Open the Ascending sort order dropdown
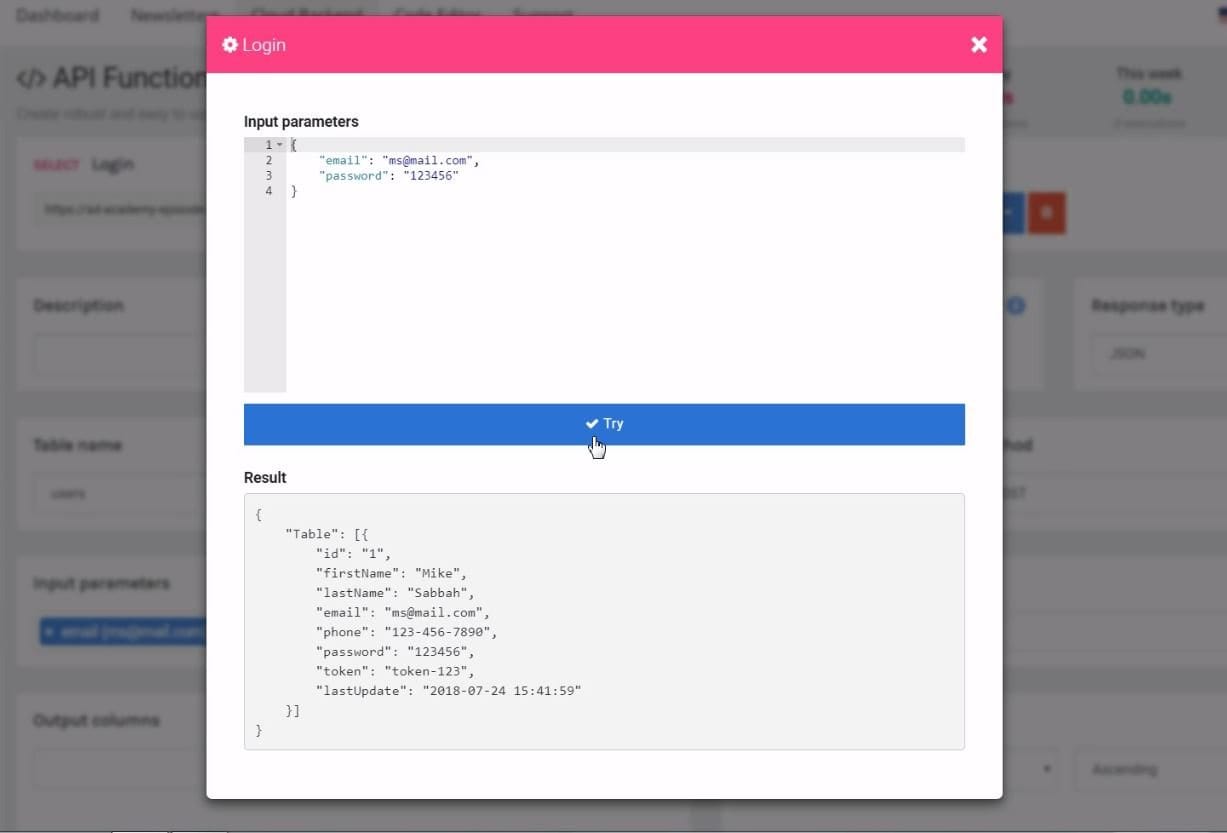Viewport: 1227px width, 833px height. click(1148, 769)
